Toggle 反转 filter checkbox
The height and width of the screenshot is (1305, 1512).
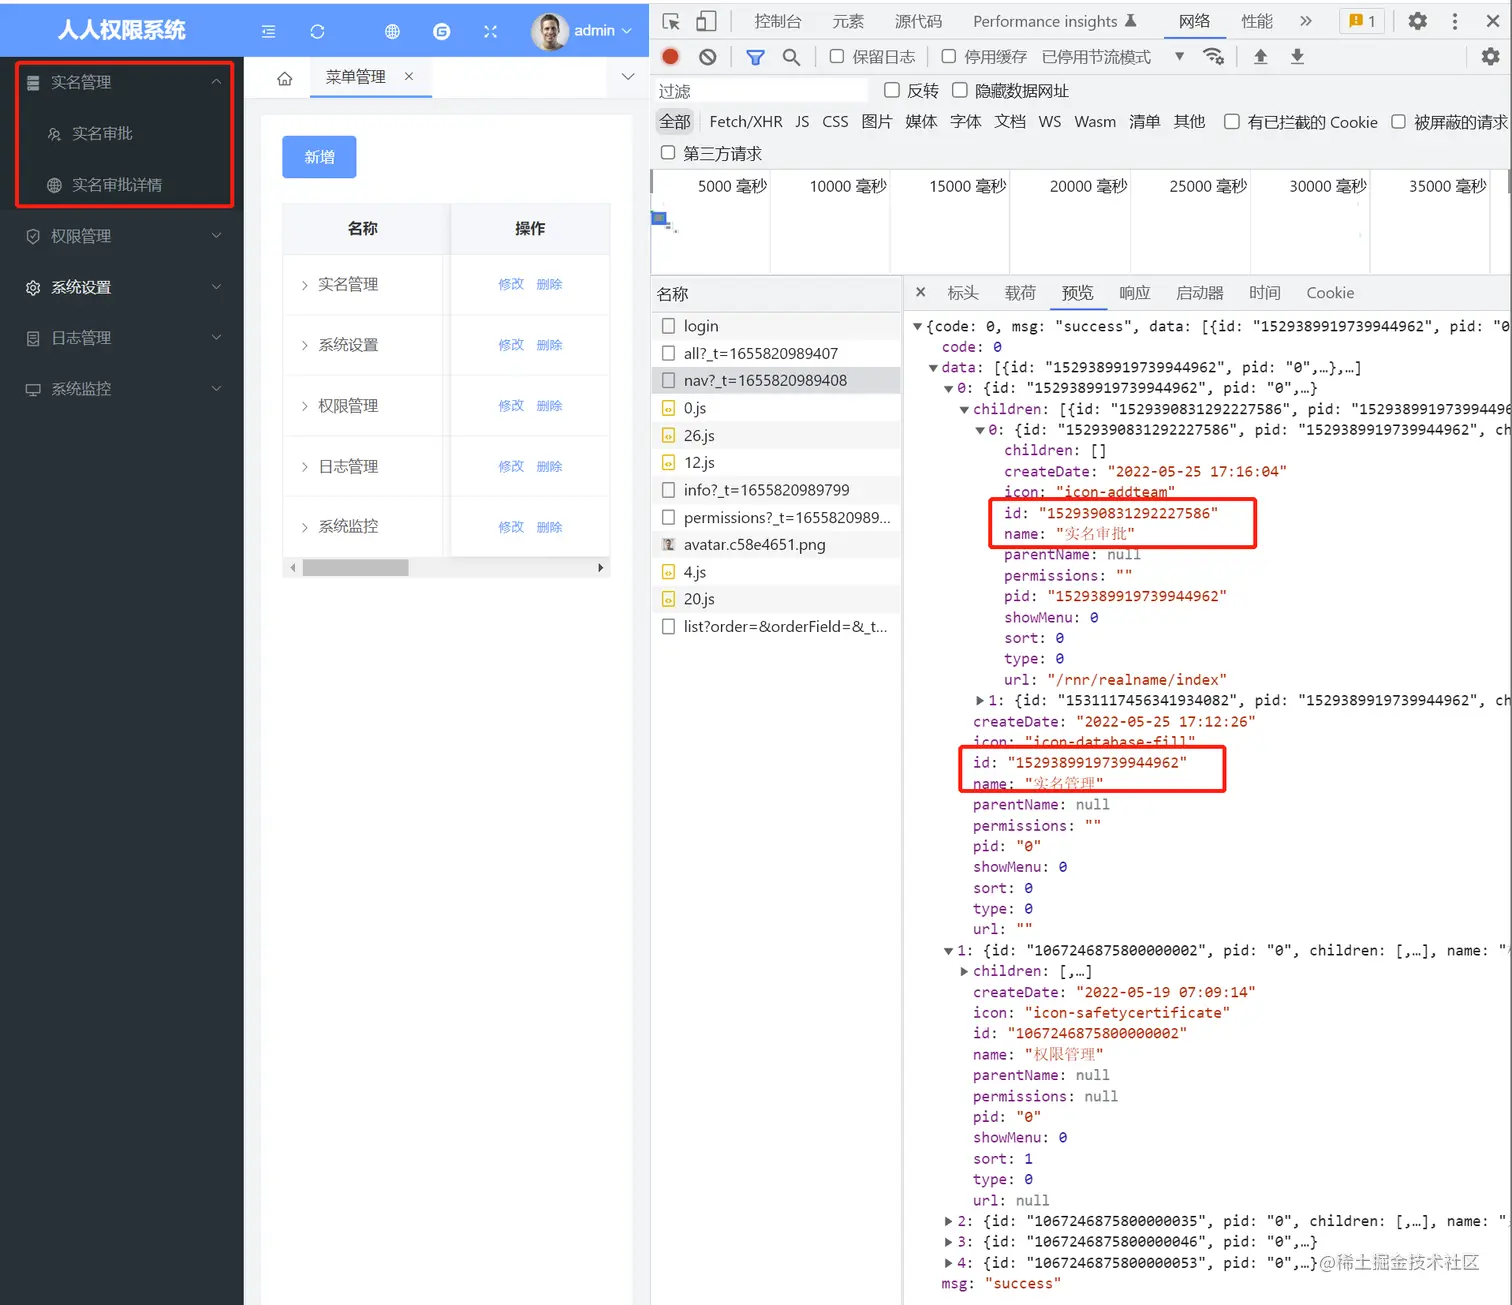tap(892, 90)
